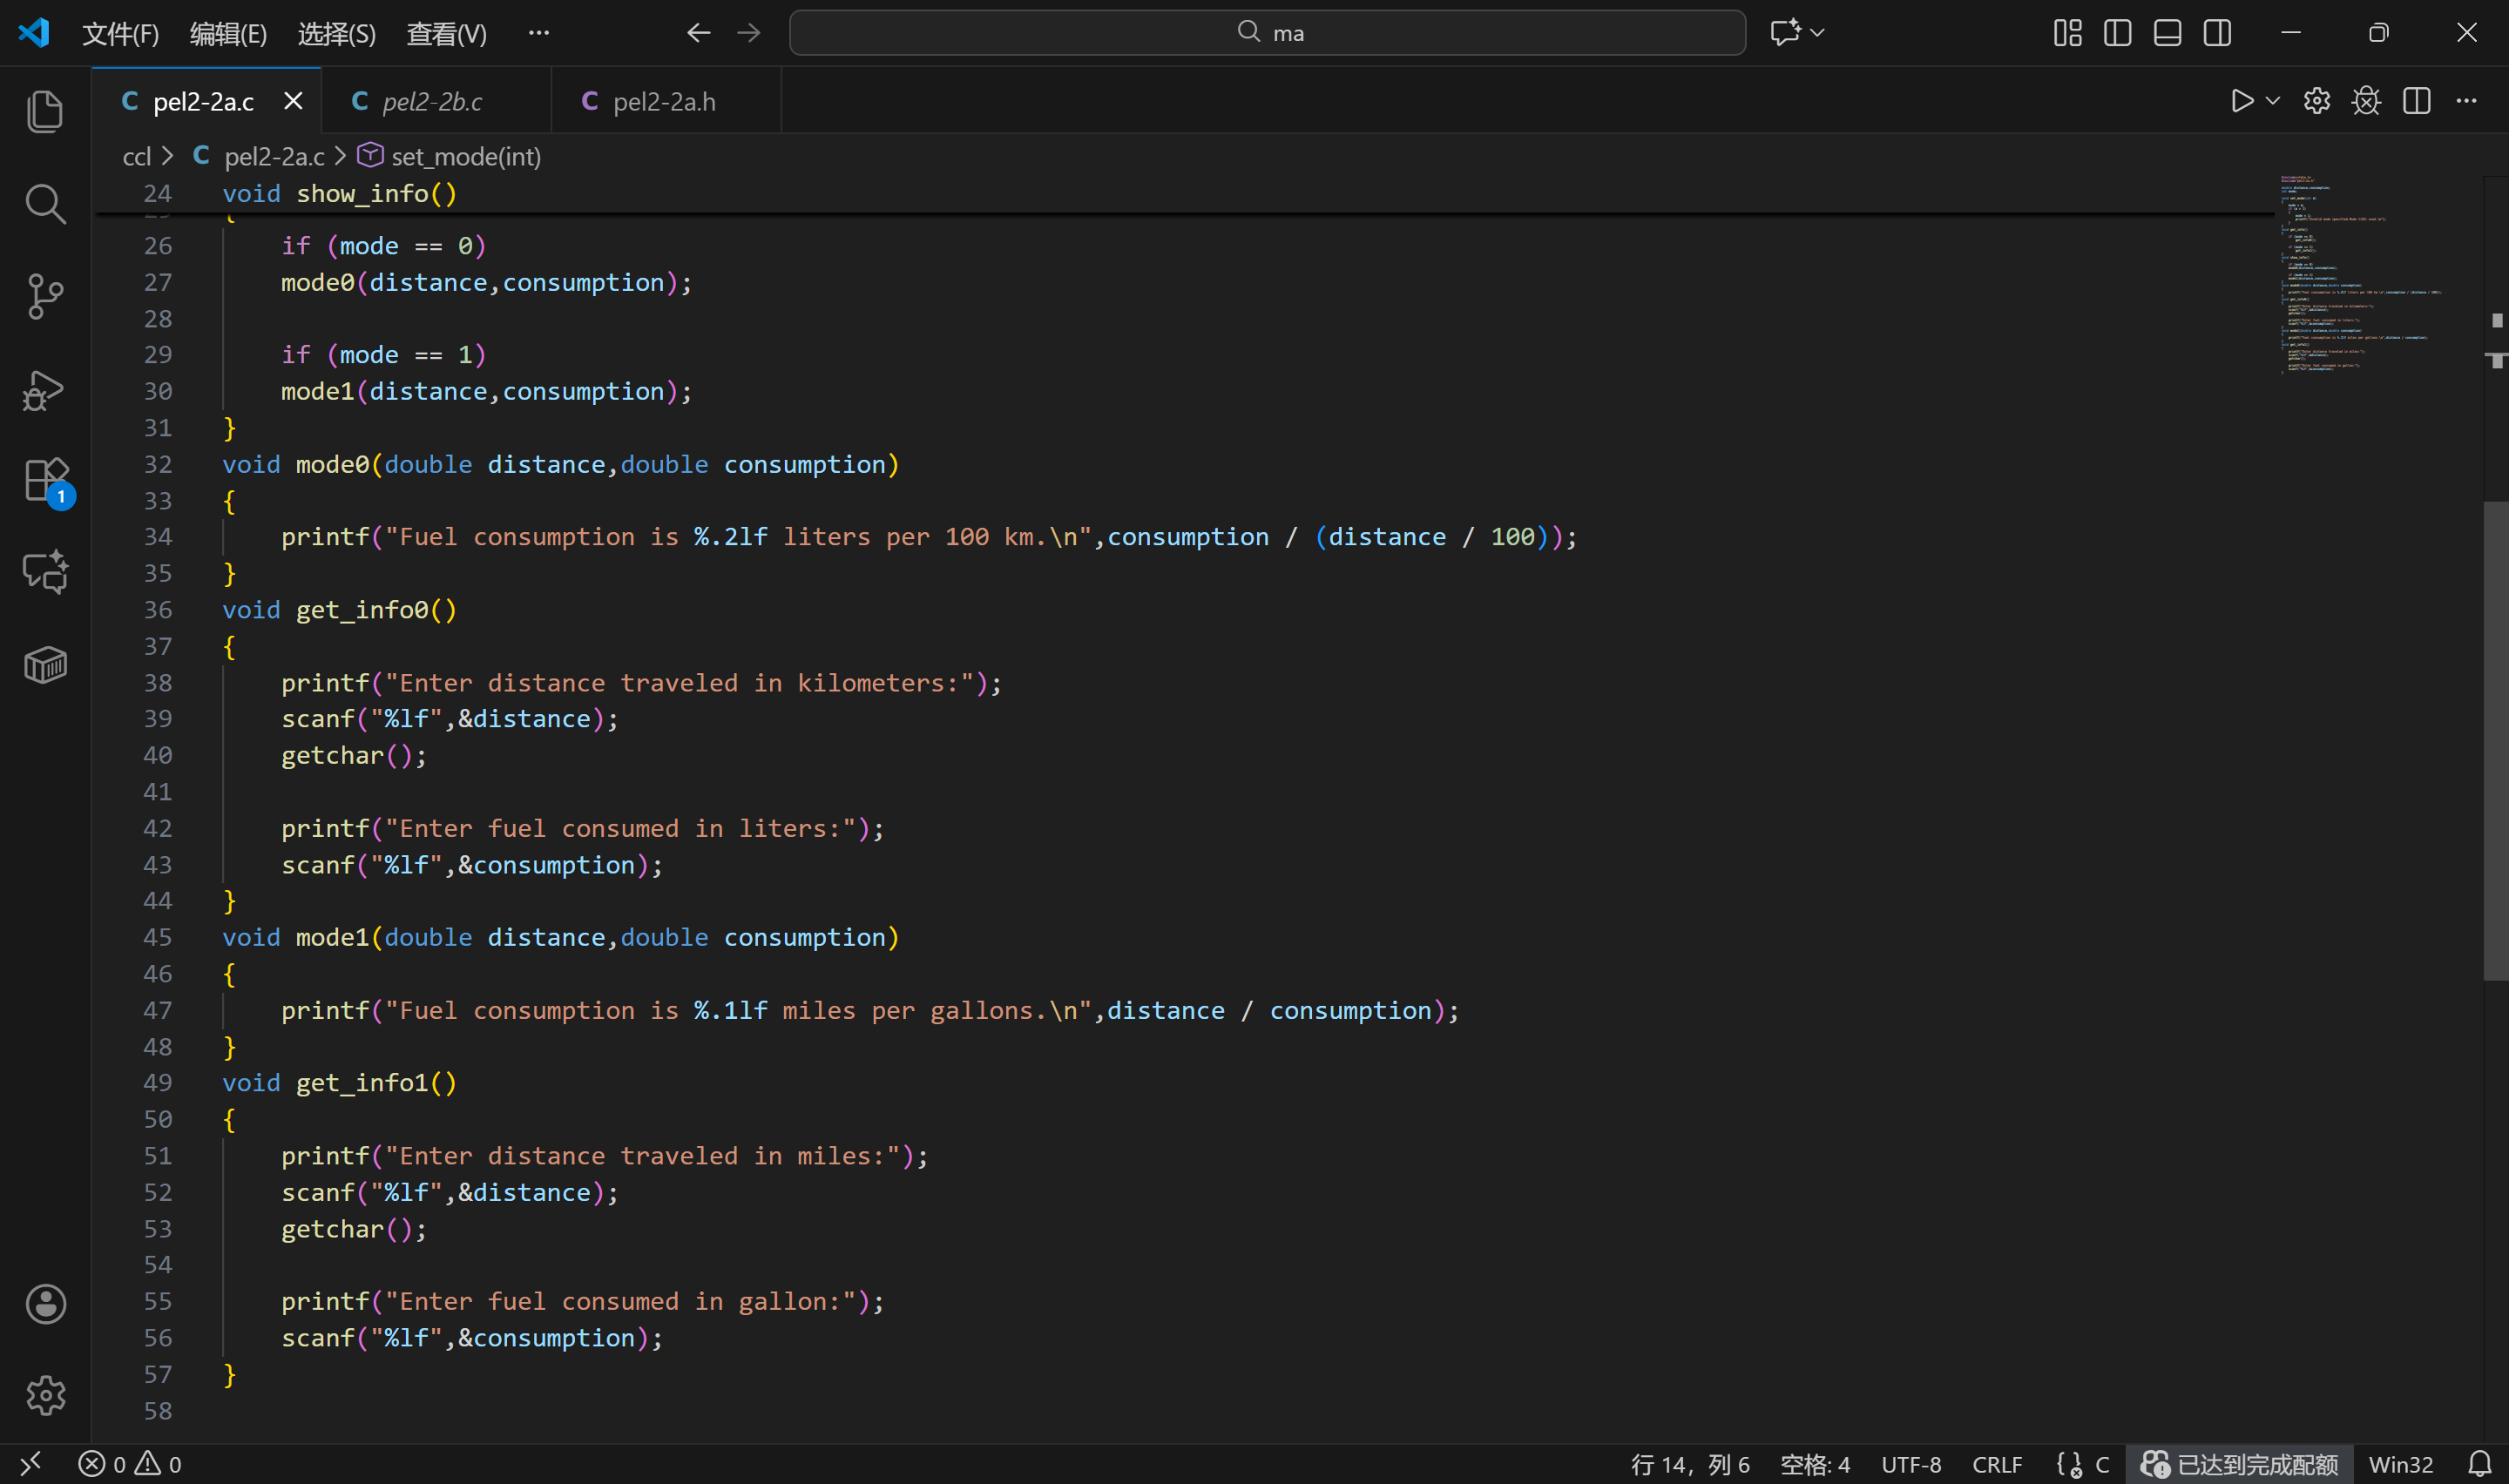This screenshot has height=1484, width=2509.
Task: Click the command center search box
Action: [x=1267, y=33]
